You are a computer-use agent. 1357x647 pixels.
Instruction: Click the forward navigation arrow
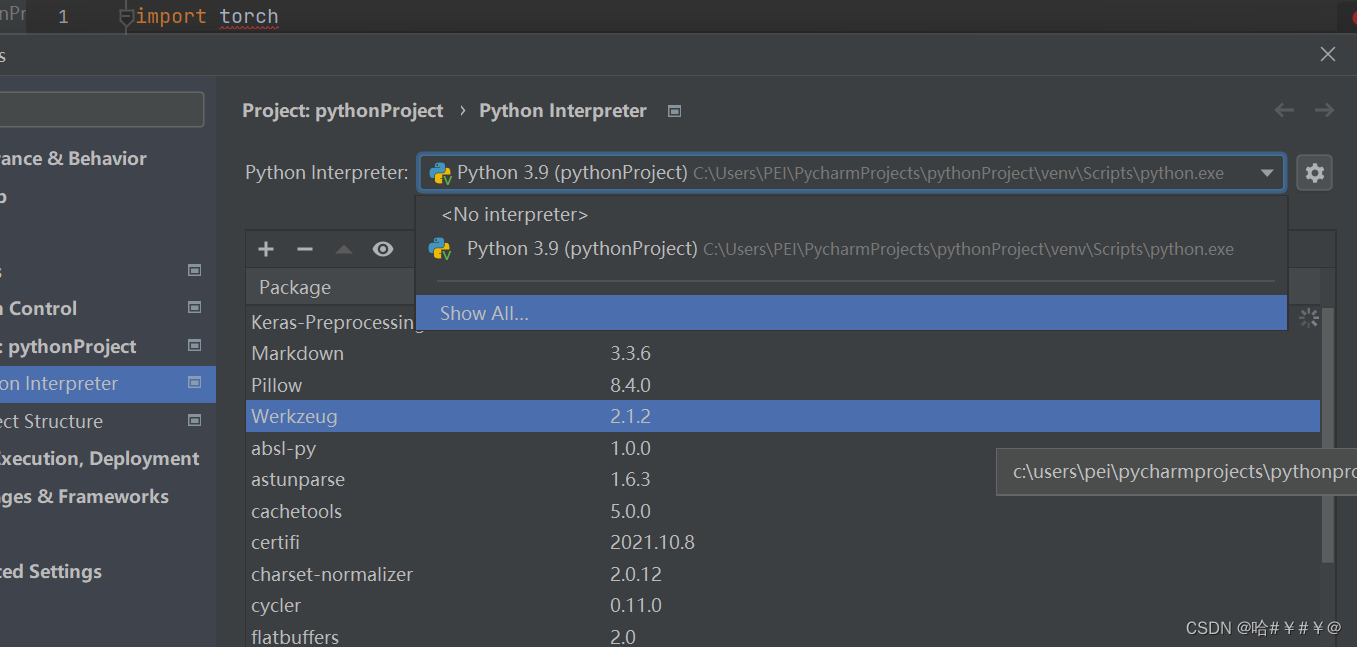click(1324, 110)
